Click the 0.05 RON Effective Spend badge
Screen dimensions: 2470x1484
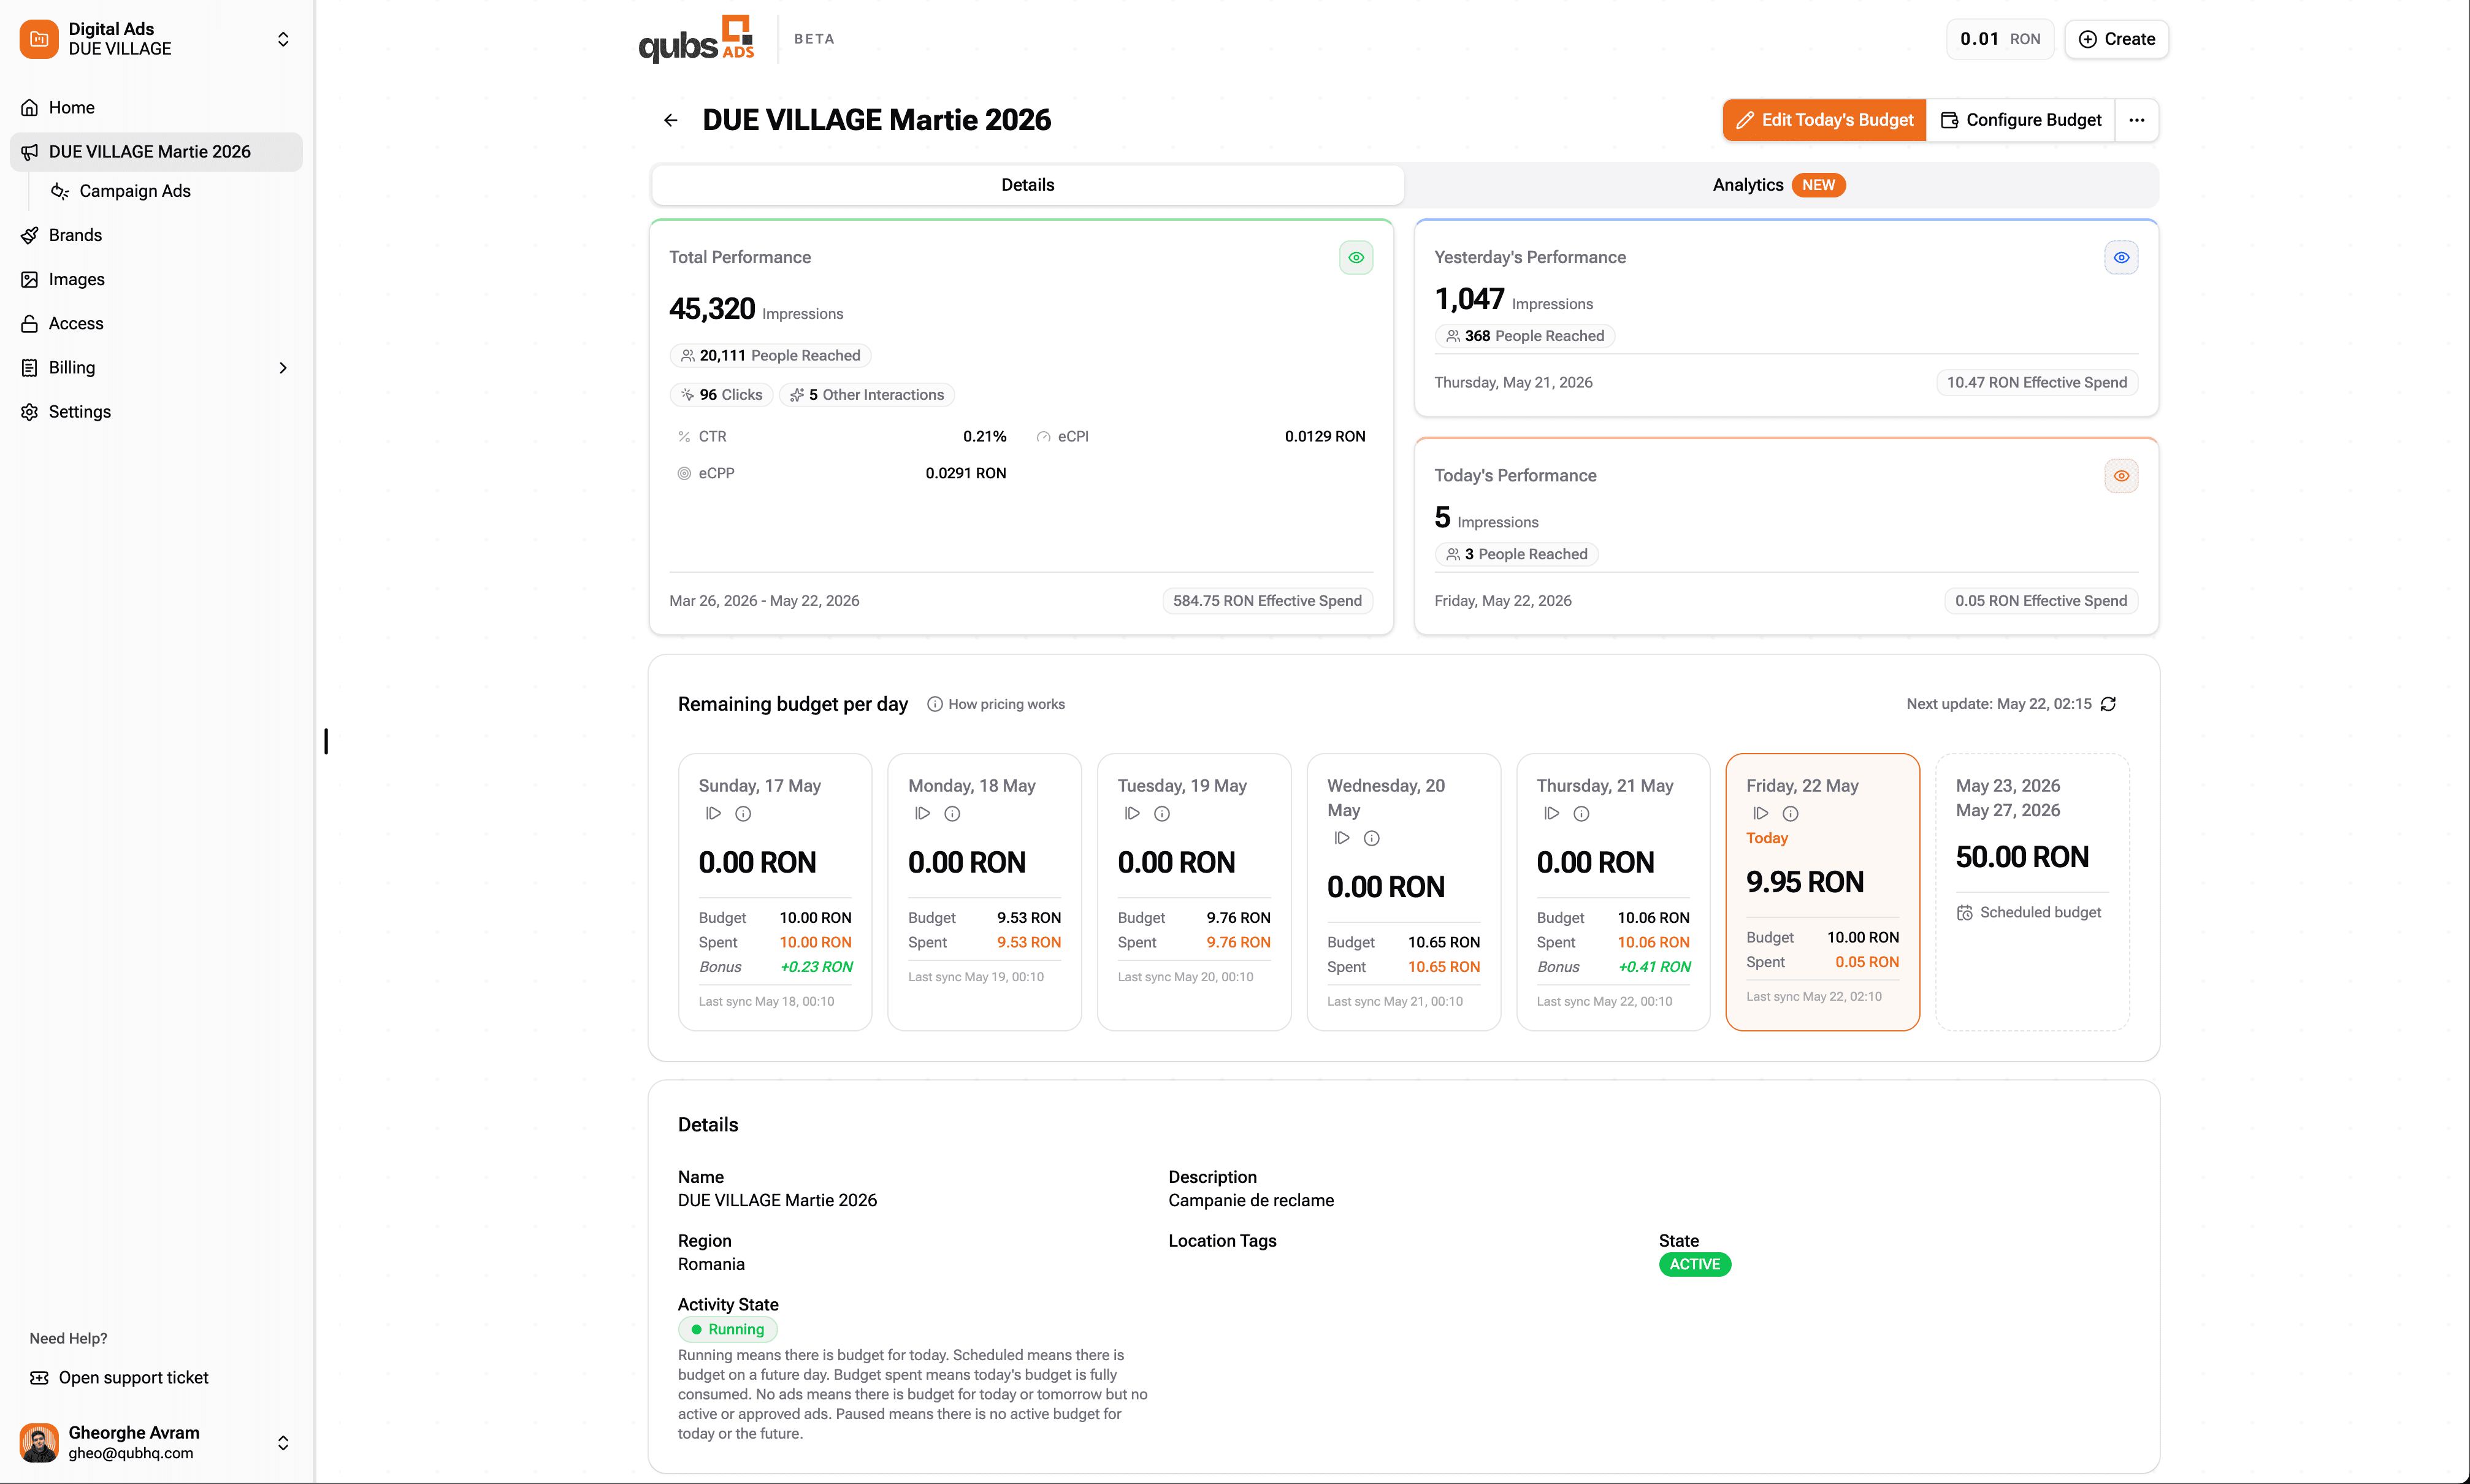(x=2040, y=601)
